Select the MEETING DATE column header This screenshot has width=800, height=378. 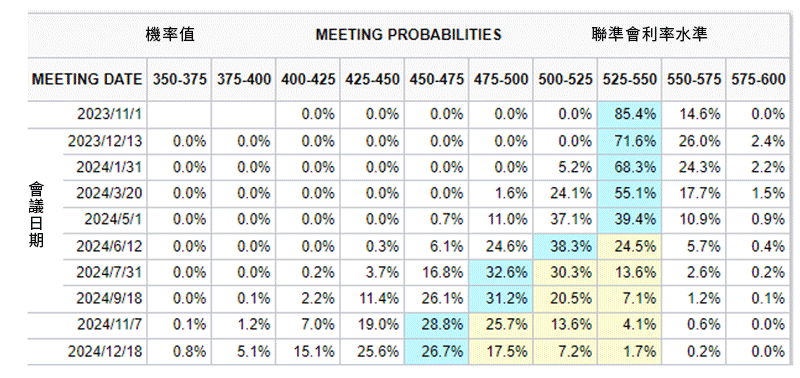tap(87, 80)
